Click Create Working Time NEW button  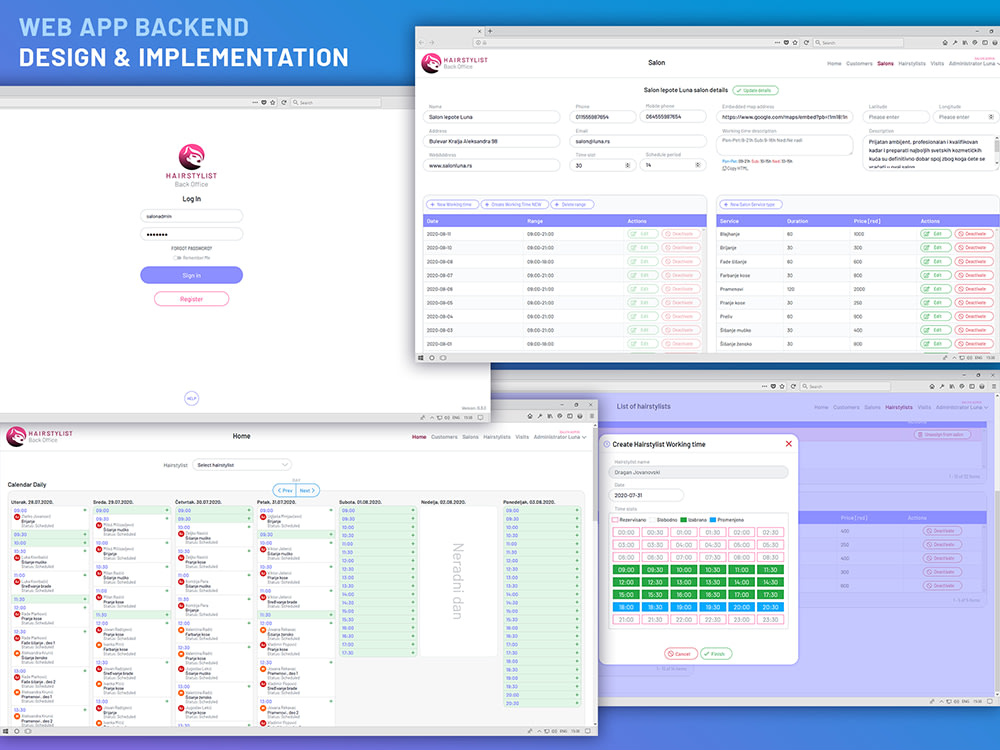pos(515,205)
